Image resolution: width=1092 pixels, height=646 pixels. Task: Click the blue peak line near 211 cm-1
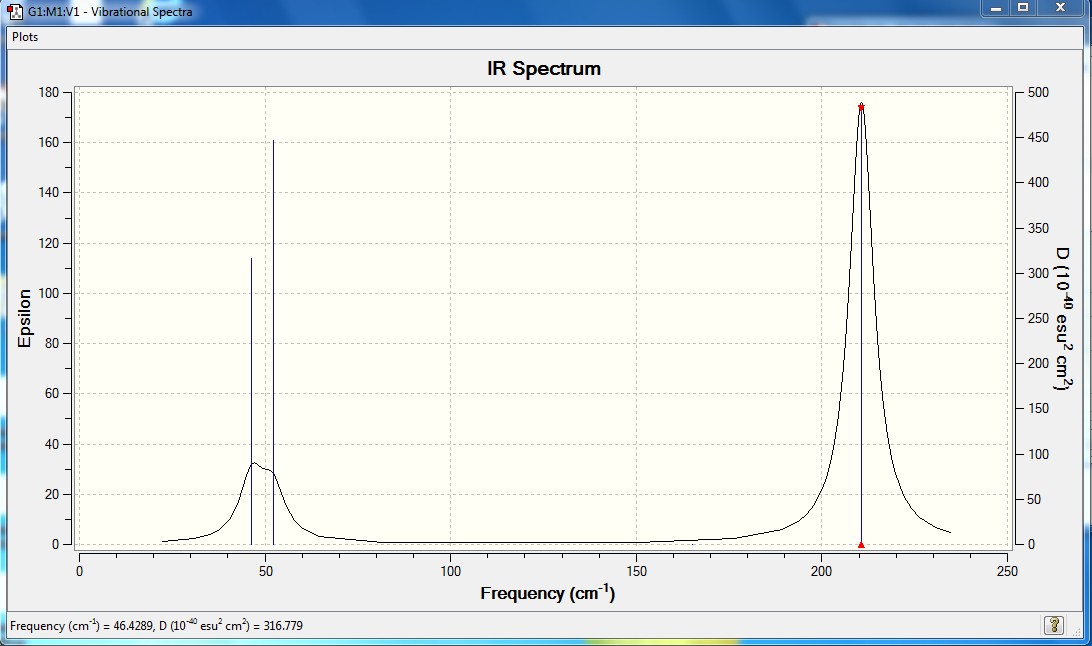(x=861, y=325)
